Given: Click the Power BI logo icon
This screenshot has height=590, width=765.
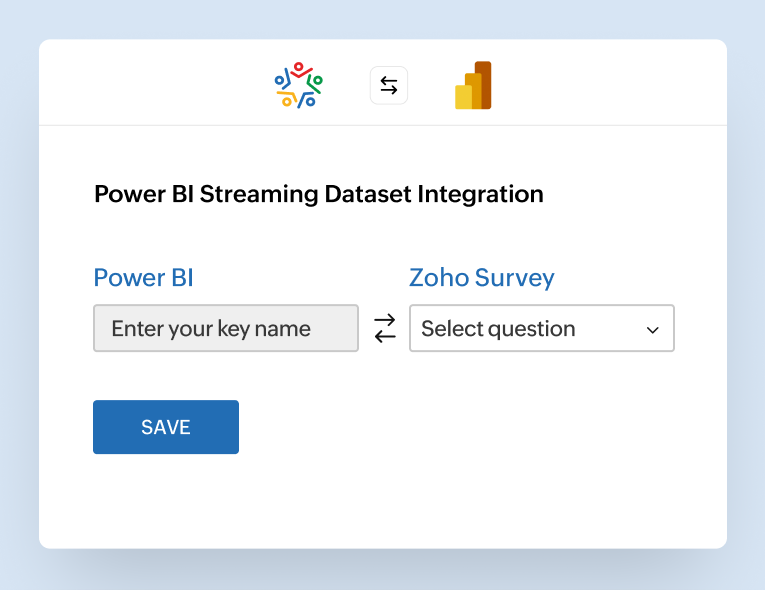Looking at the screenshot, I should tap(473, 85).
